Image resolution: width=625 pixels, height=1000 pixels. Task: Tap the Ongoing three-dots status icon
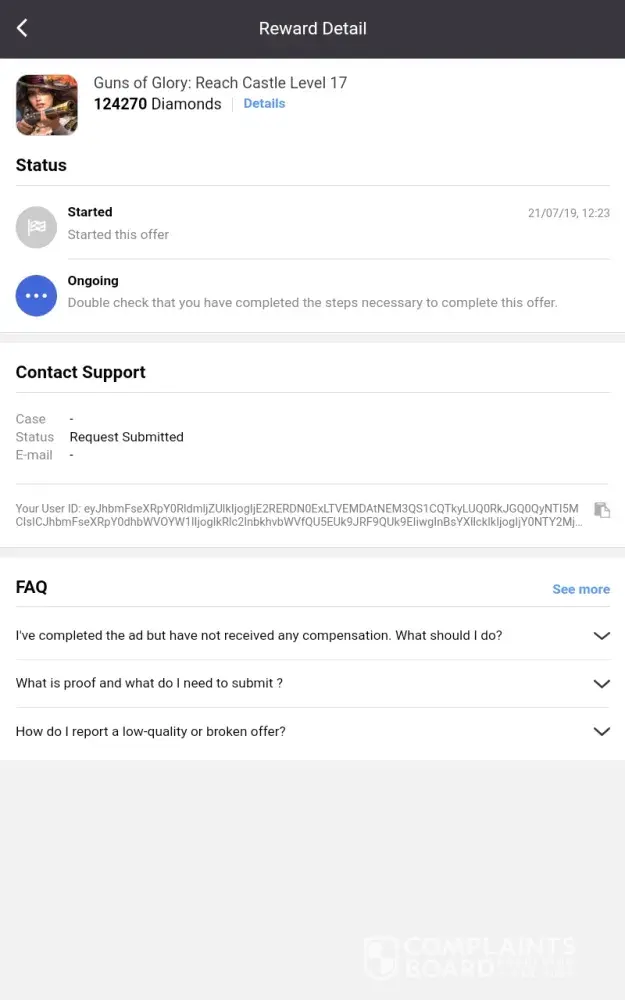coord(36,296)
